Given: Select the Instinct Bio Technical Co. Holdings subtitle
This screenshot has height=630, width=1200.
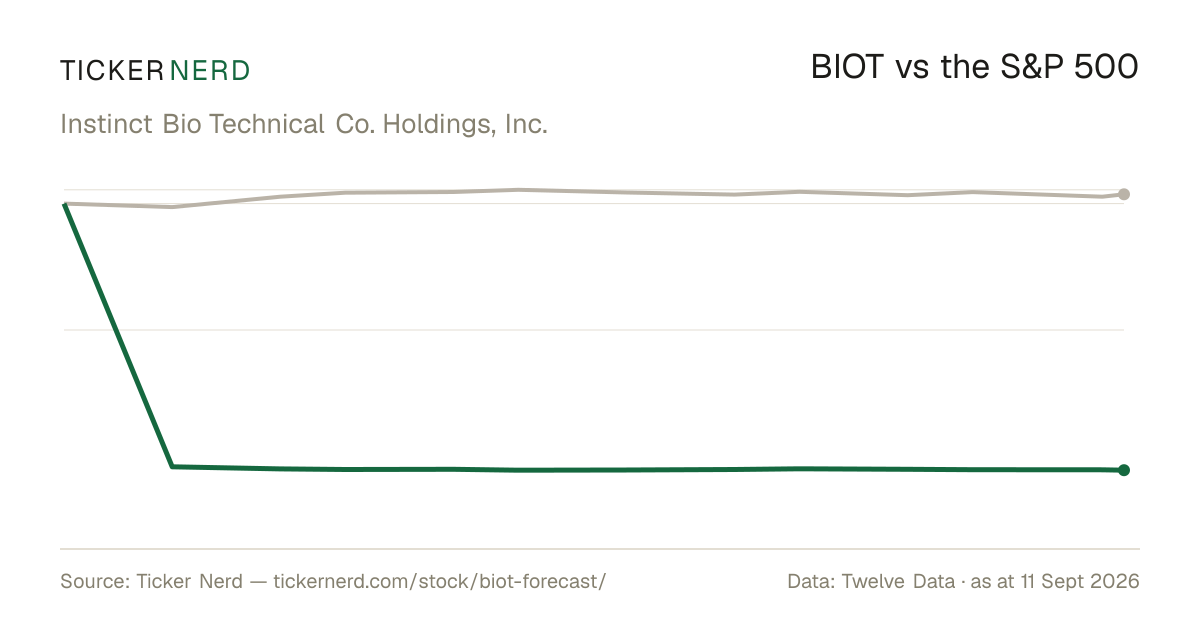Looking at the screenshot, I should pyautogui.click(x=304, y=125).
